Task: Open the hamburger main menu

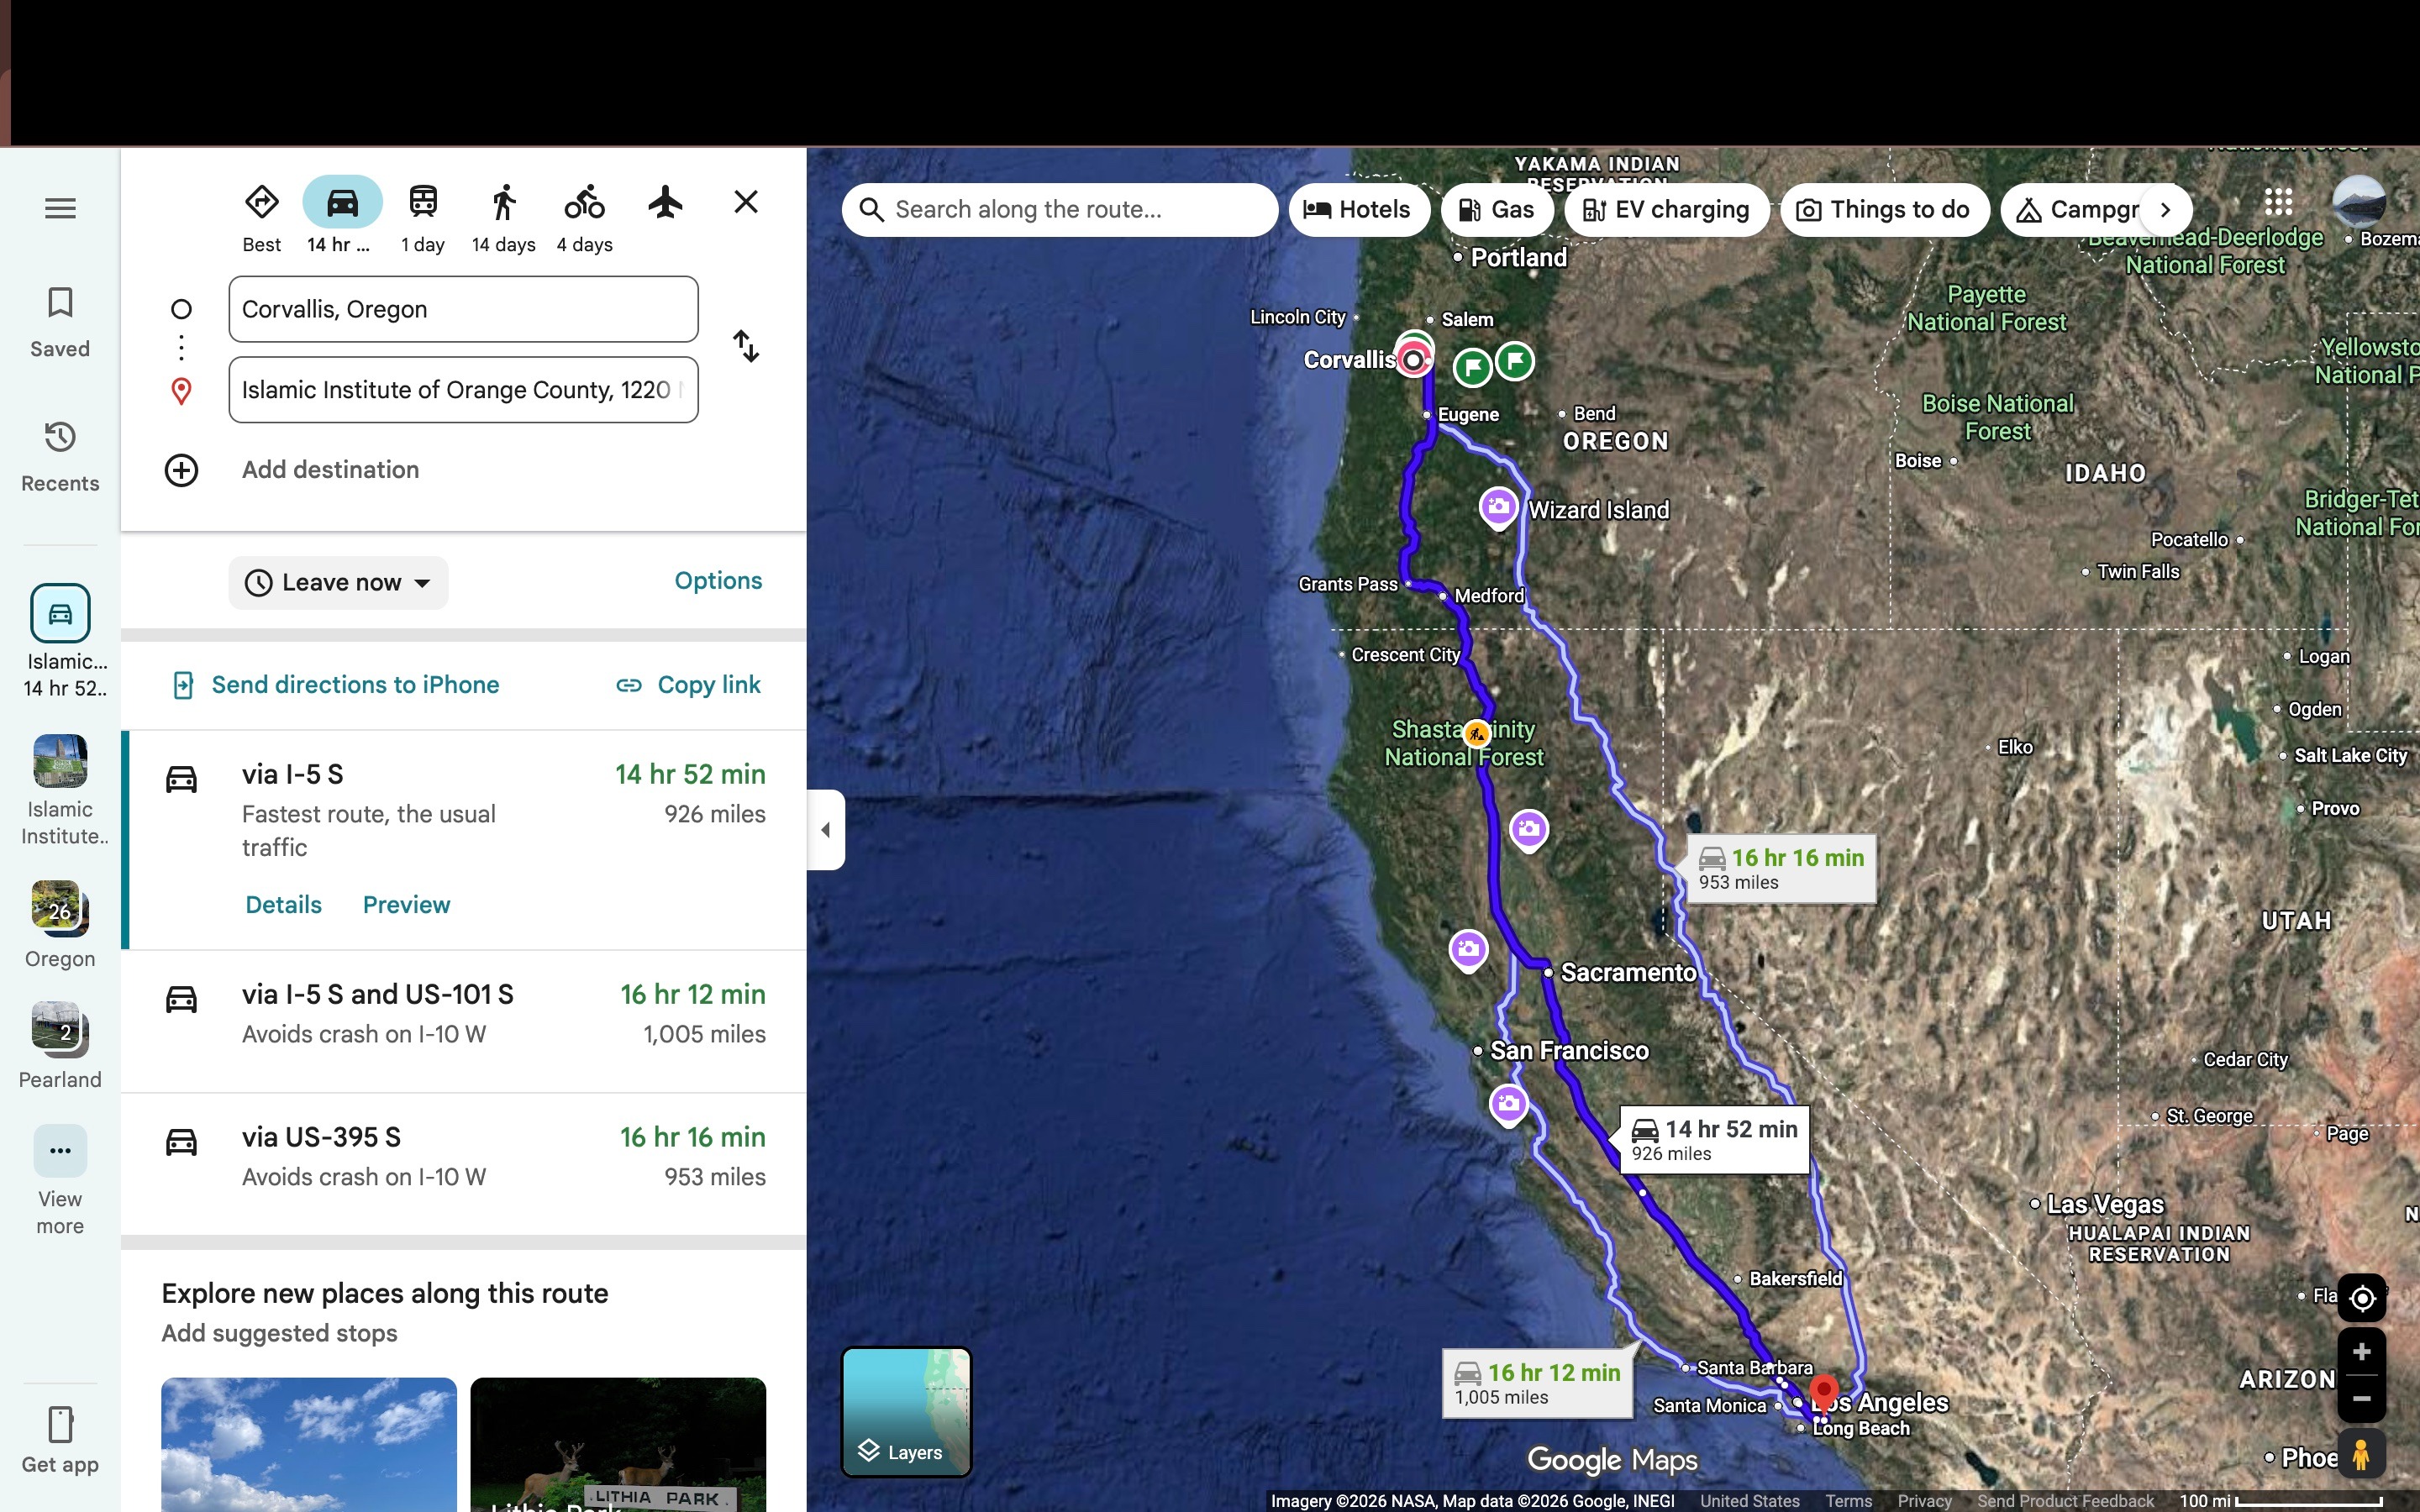Action: click(x=60, y=208)
